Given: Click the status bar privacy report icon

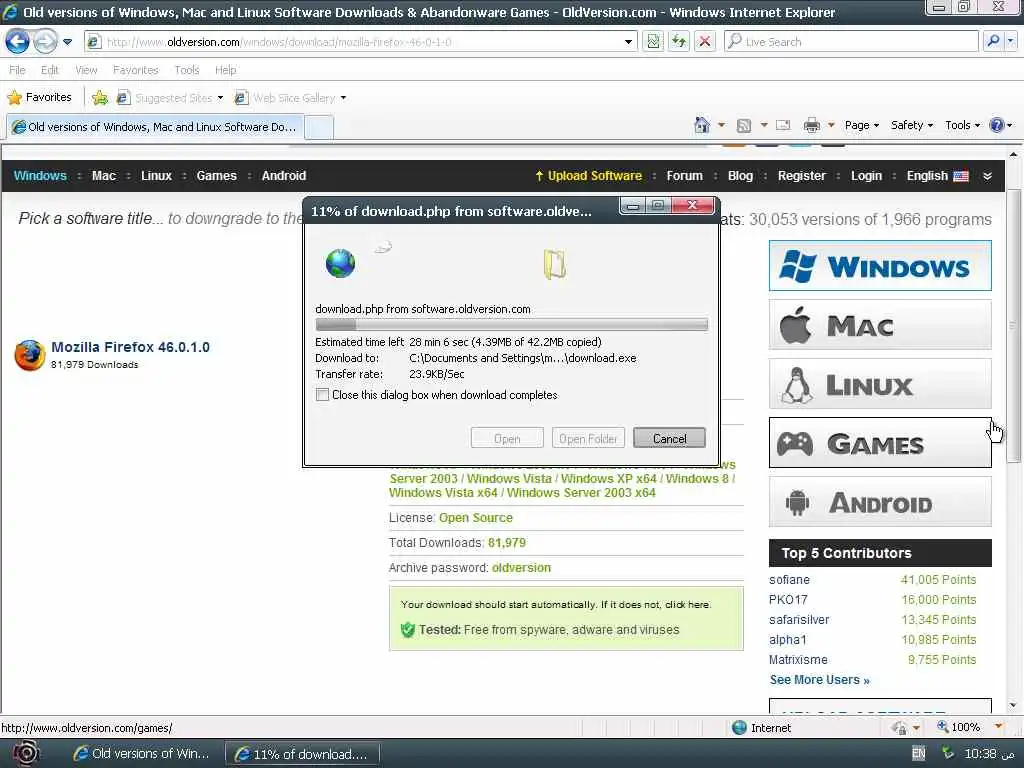Looking at the screenshot, I should point(900,728).
